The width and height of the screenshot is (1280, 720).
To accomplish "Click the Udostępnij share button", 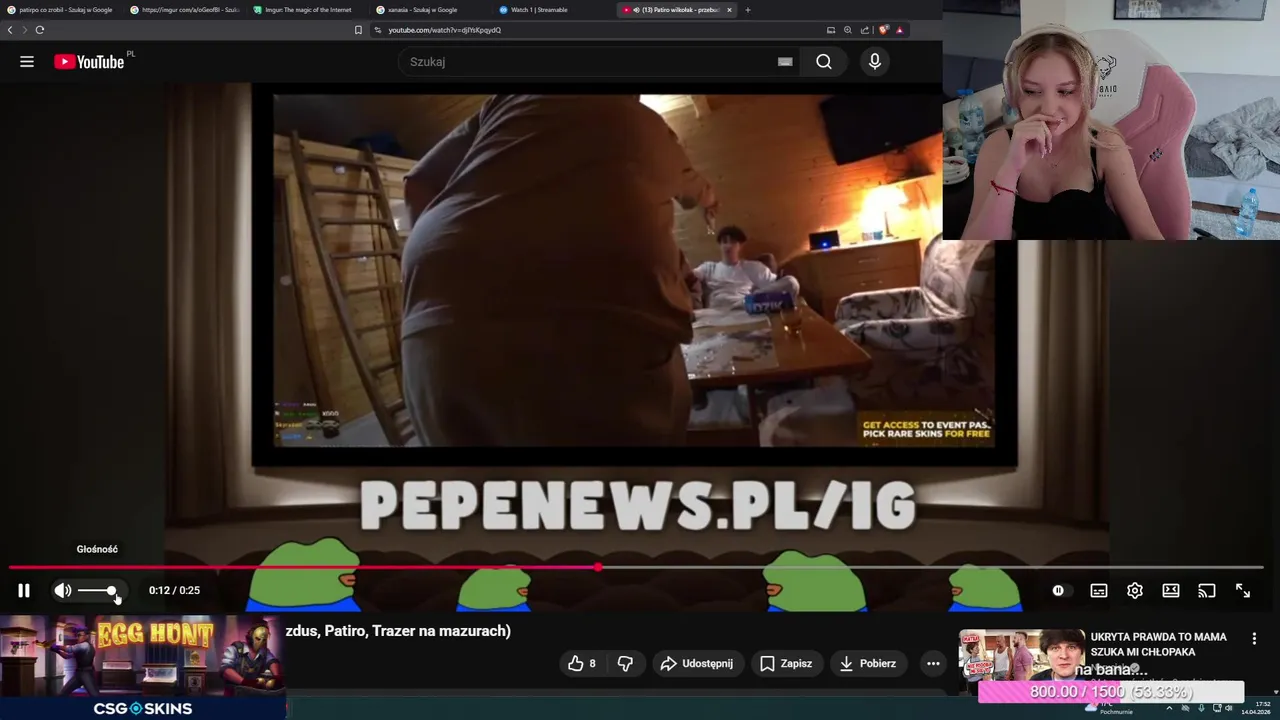I will point(697,663).
